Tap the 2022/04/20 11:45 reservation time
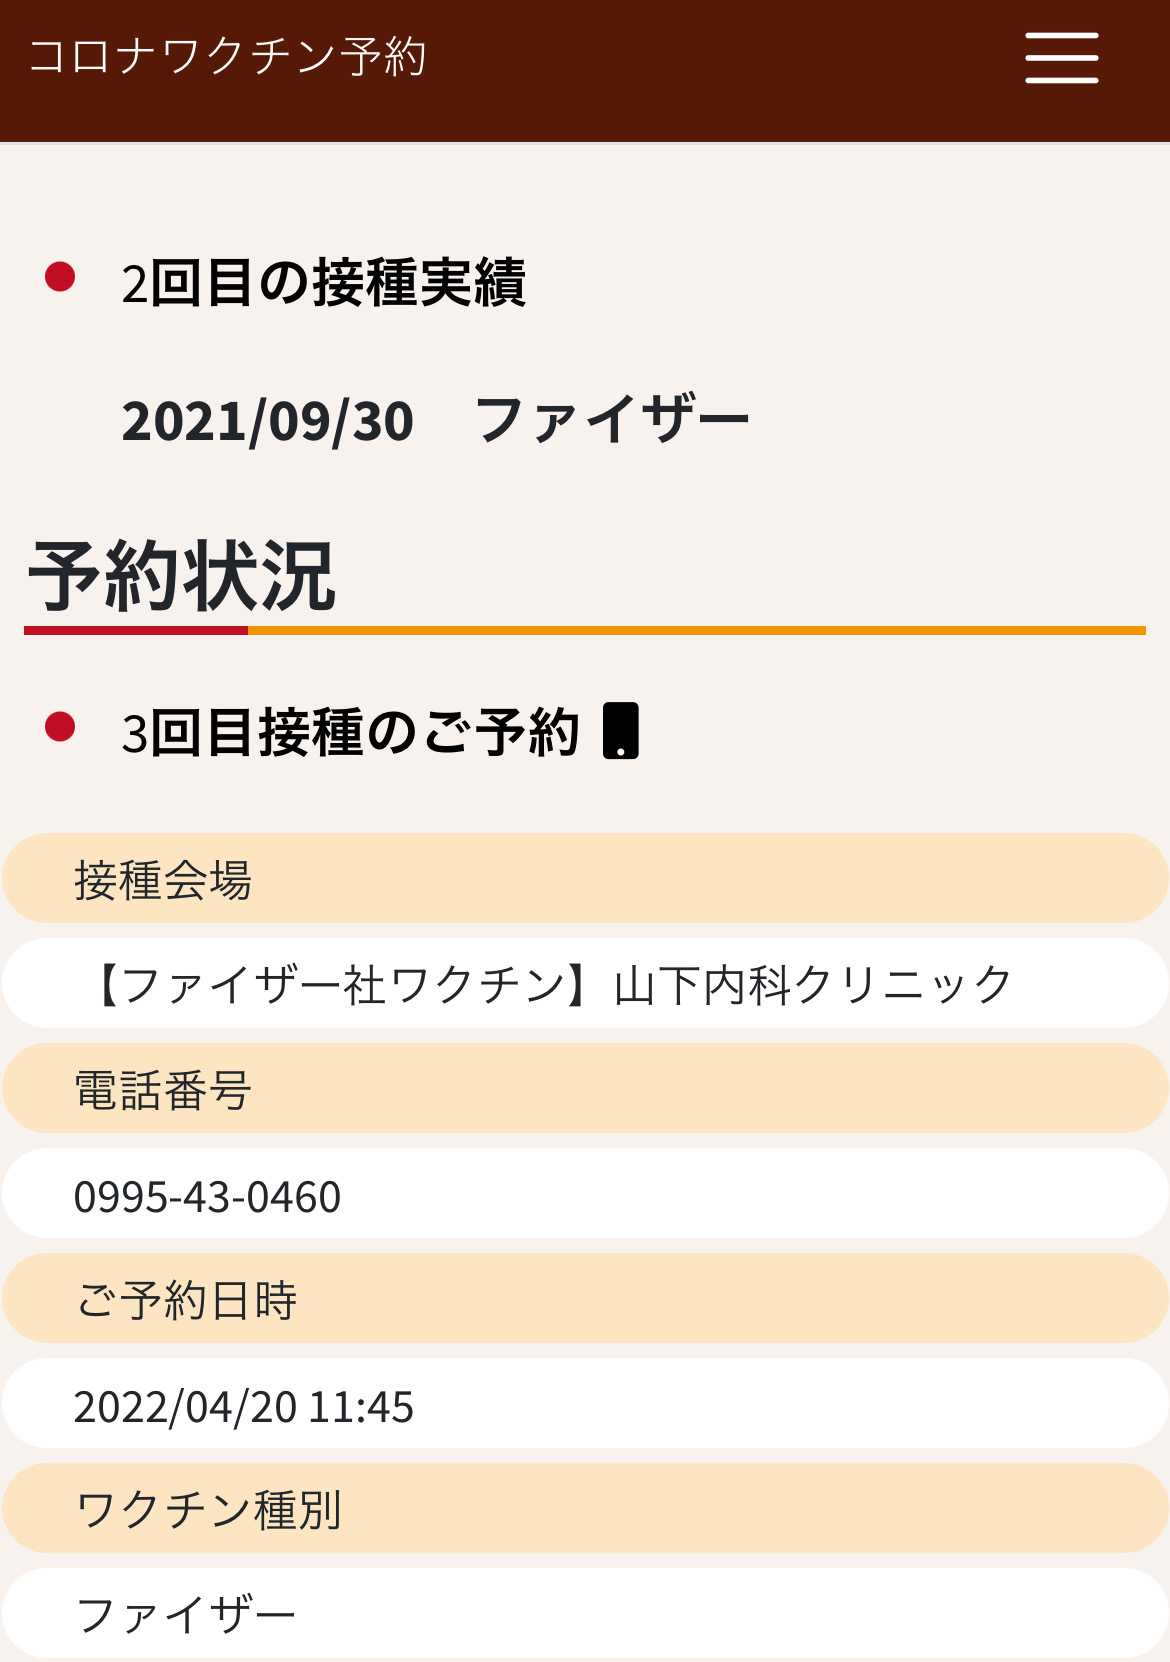The image size is (1170, 1662). (x=243, y=1407)
